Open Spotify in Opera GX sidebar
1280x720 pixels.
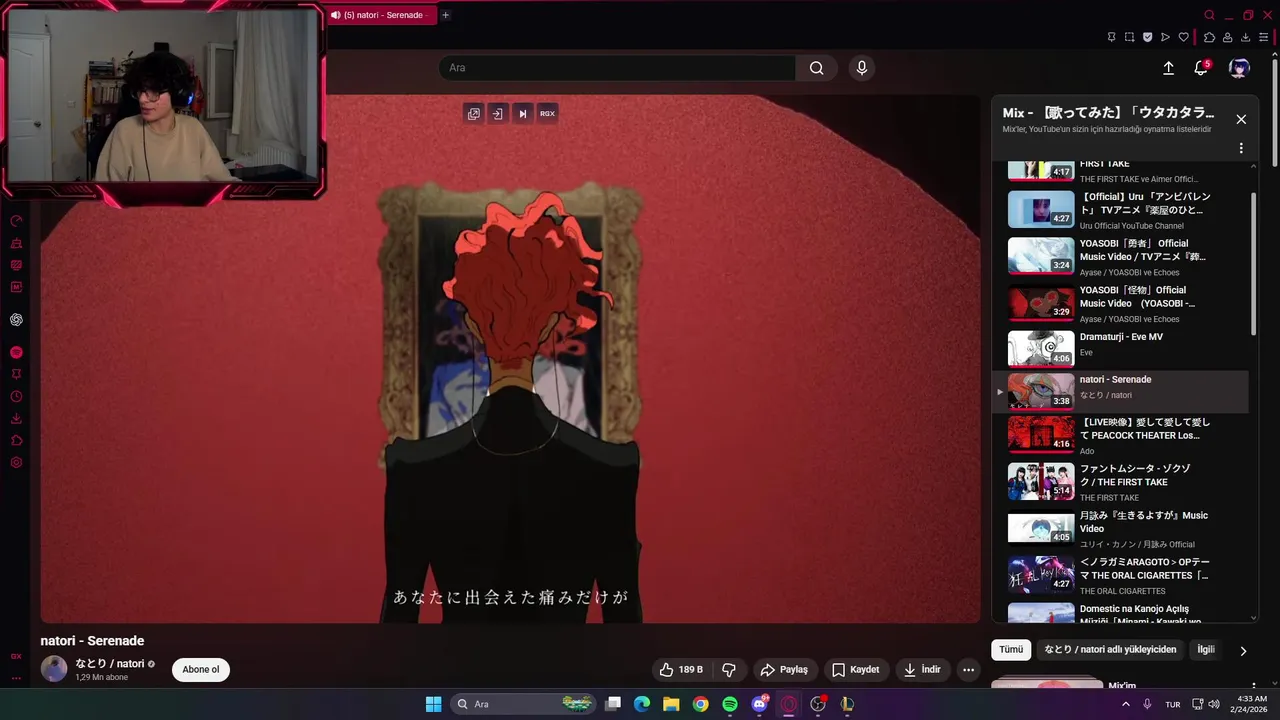(x=16, y=352)
